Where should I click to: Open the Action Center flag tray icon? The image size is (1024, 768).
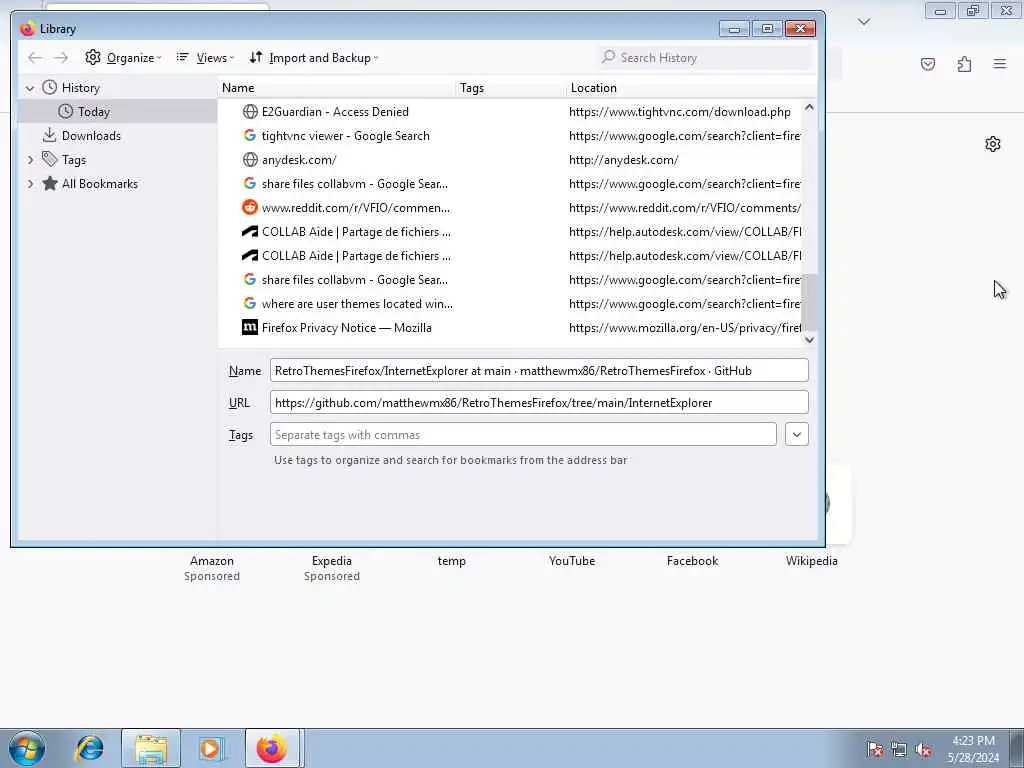874,750
